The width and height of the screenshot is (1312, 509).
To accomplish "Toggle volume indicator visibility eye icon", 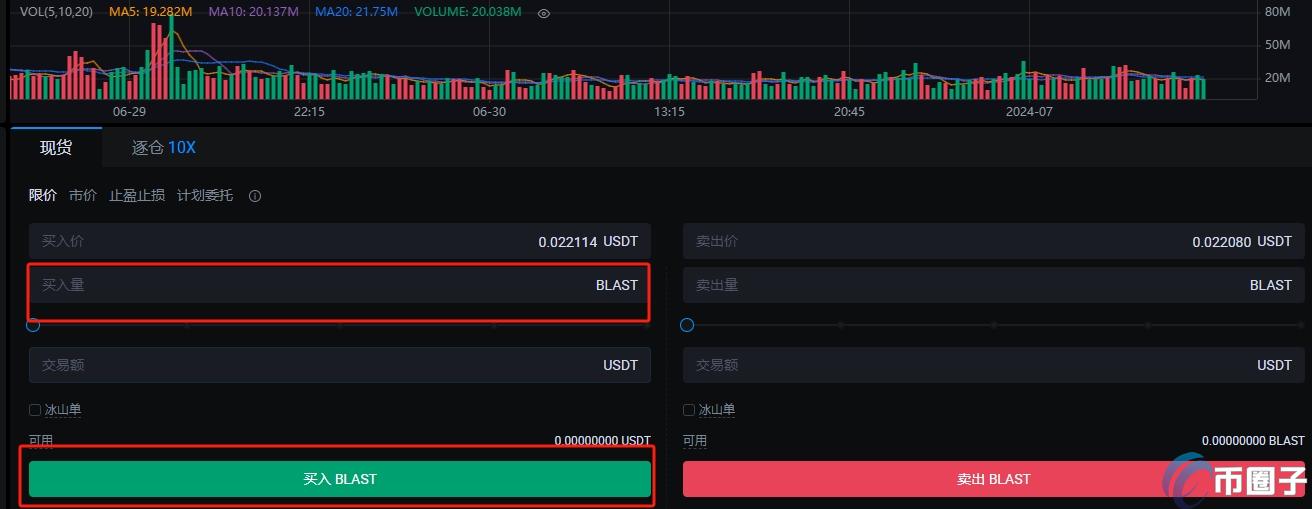I will tap(544, 13).
